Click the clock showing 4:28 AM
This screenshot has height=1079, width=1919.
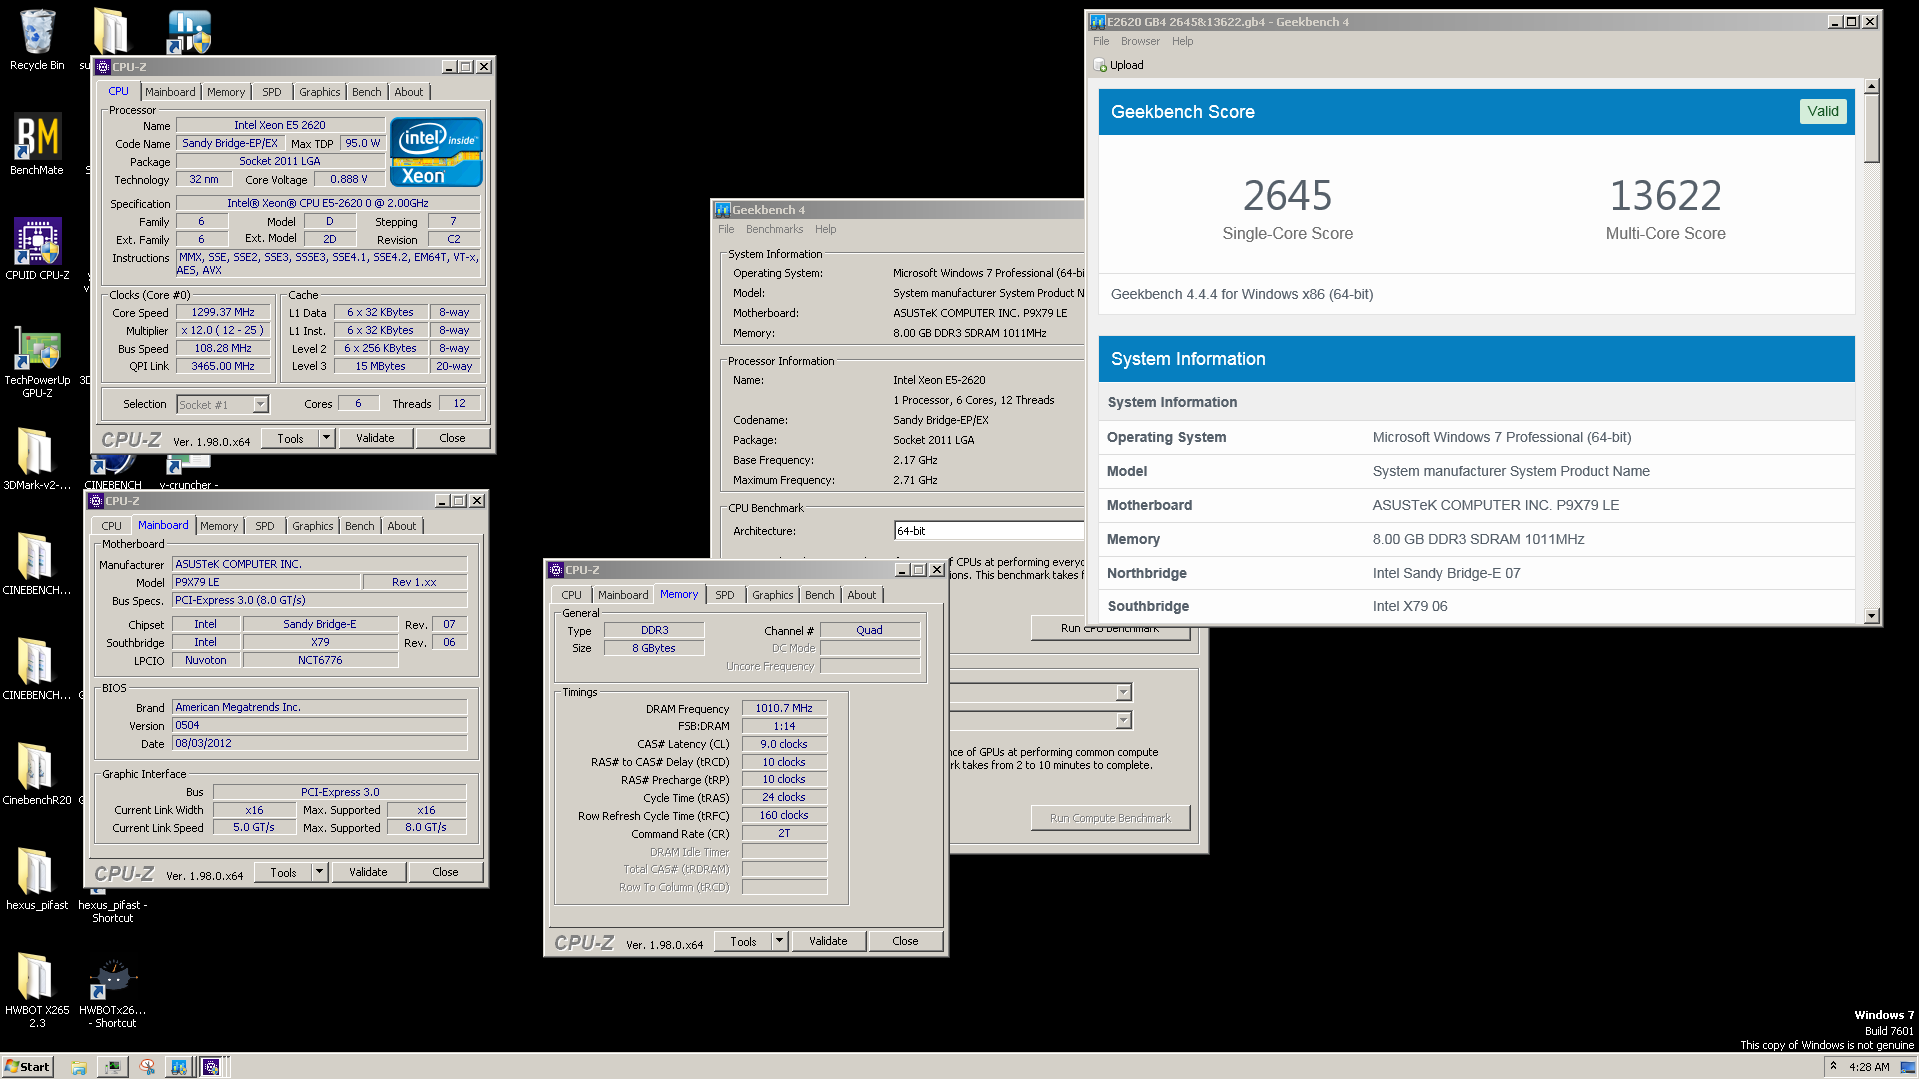pos(1869,1067)
